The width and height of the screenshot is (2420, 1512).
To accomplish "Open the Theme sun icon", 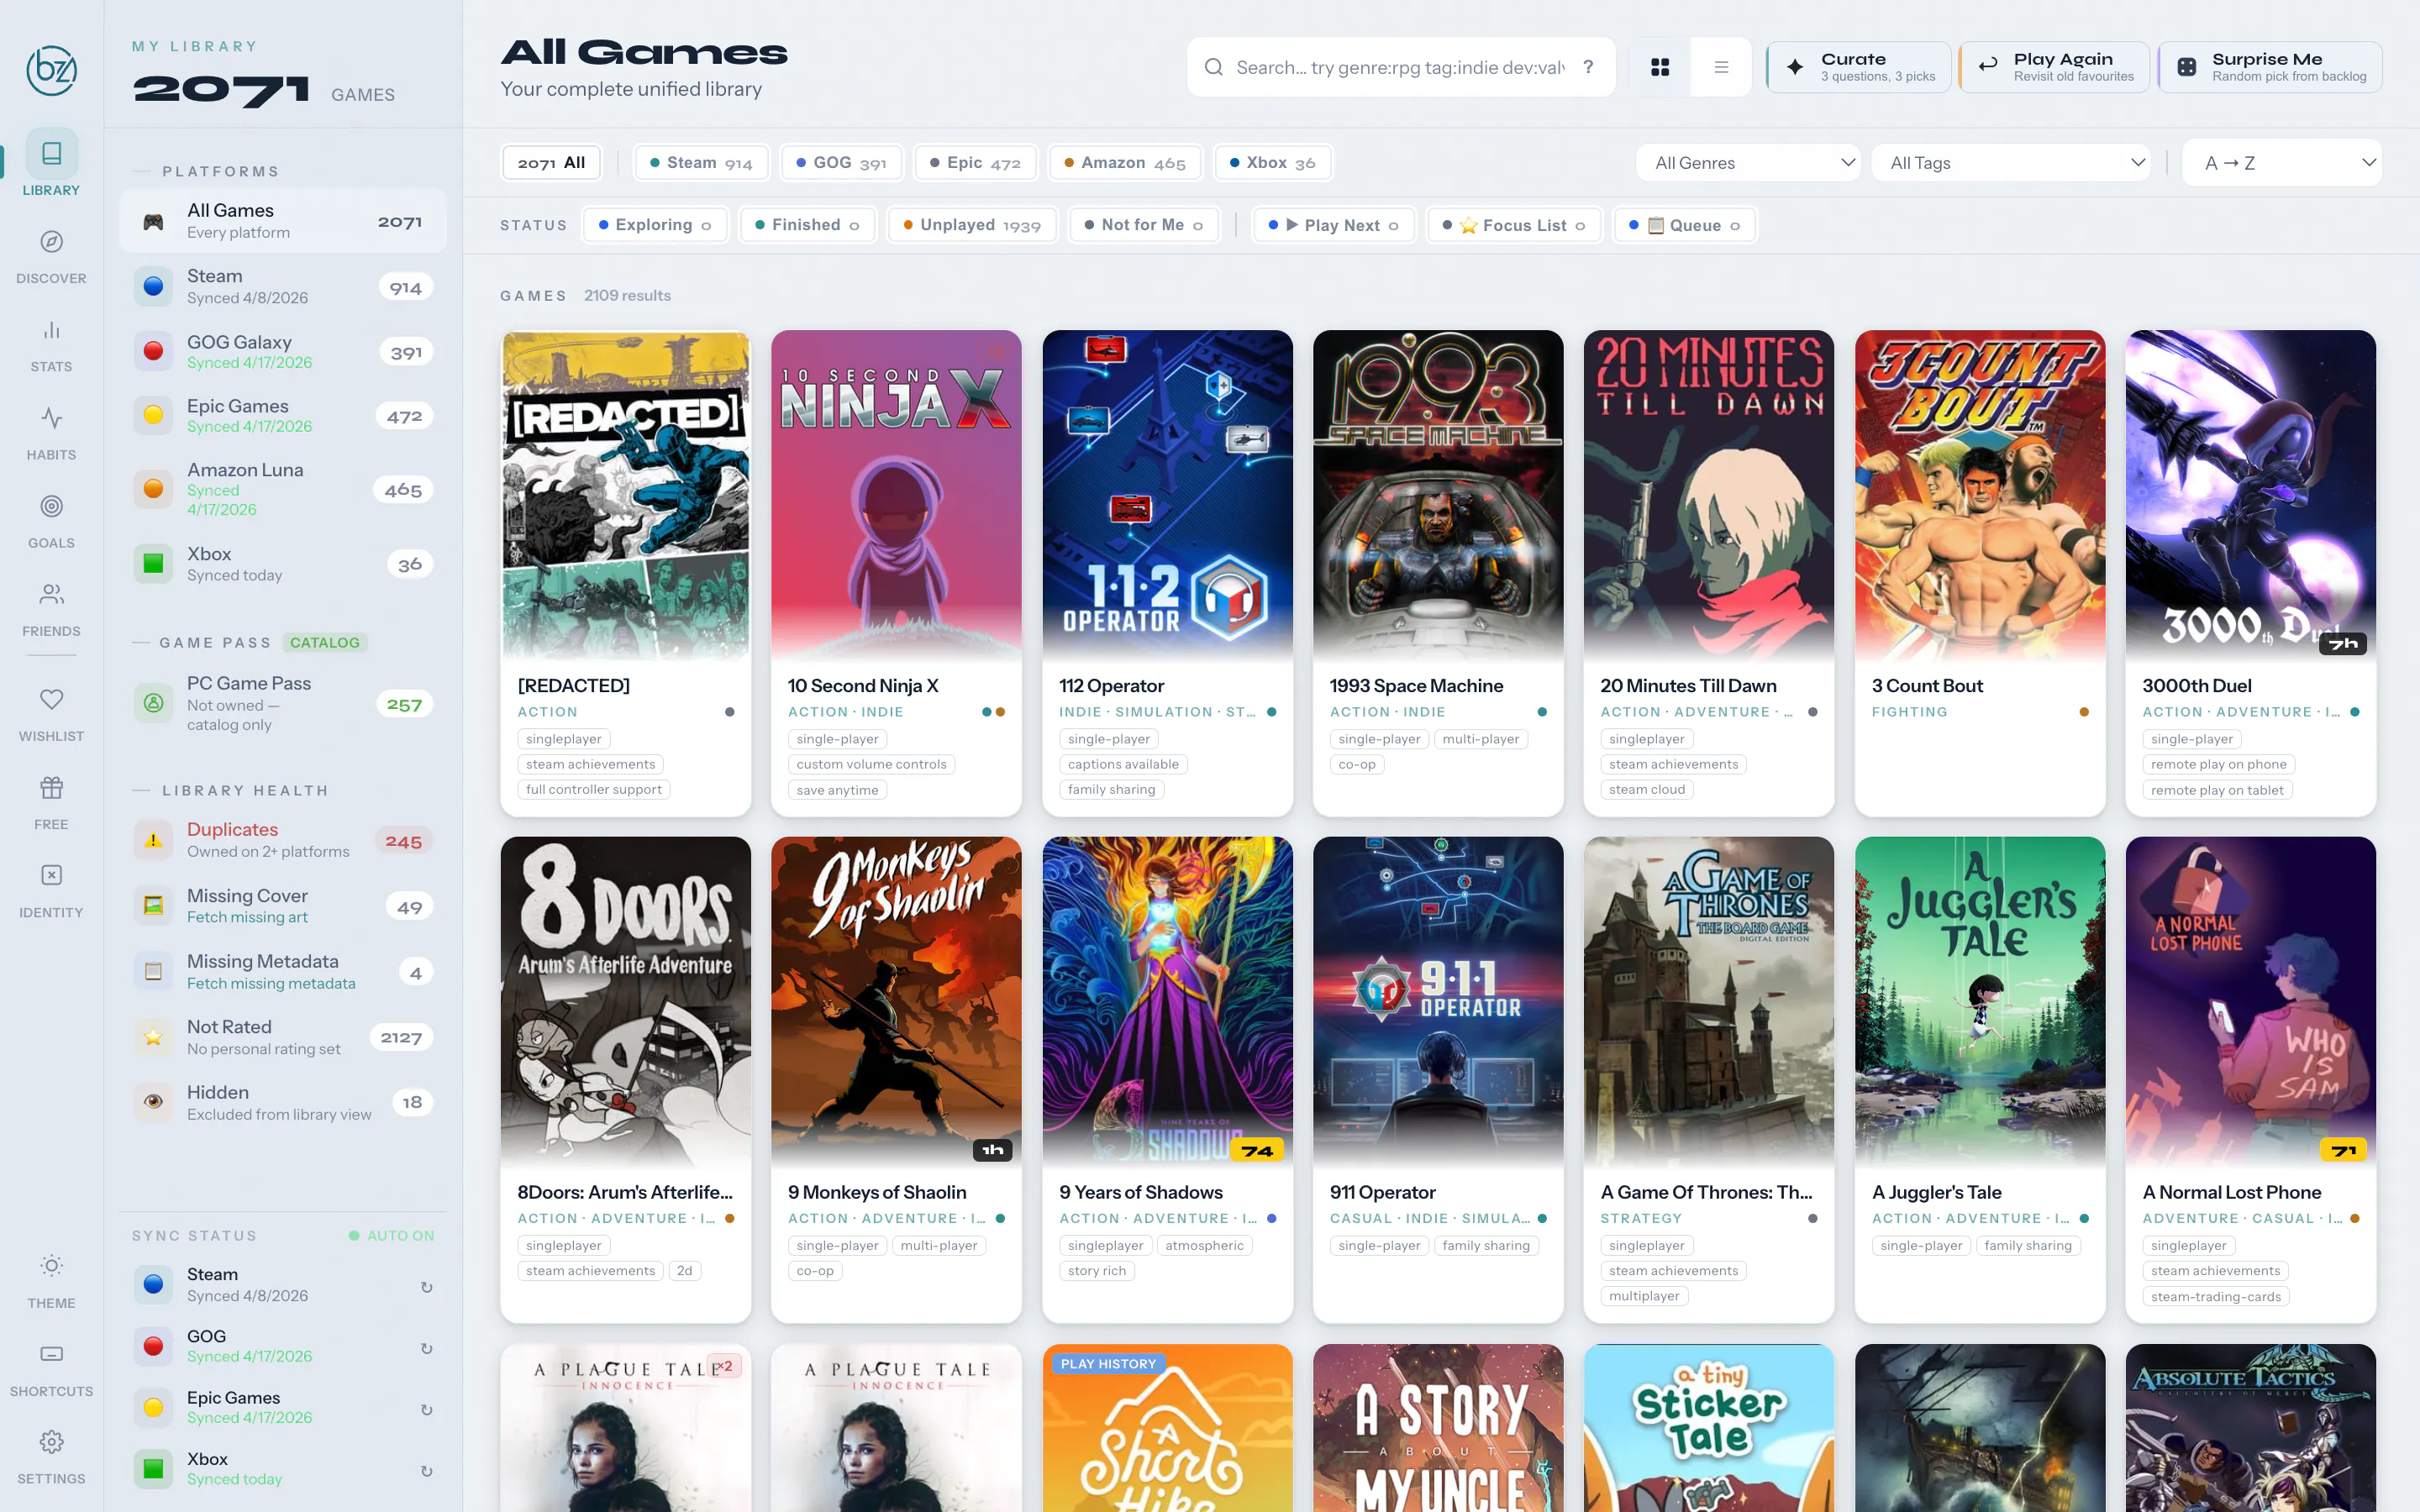I will click(x=51, y=1266).
